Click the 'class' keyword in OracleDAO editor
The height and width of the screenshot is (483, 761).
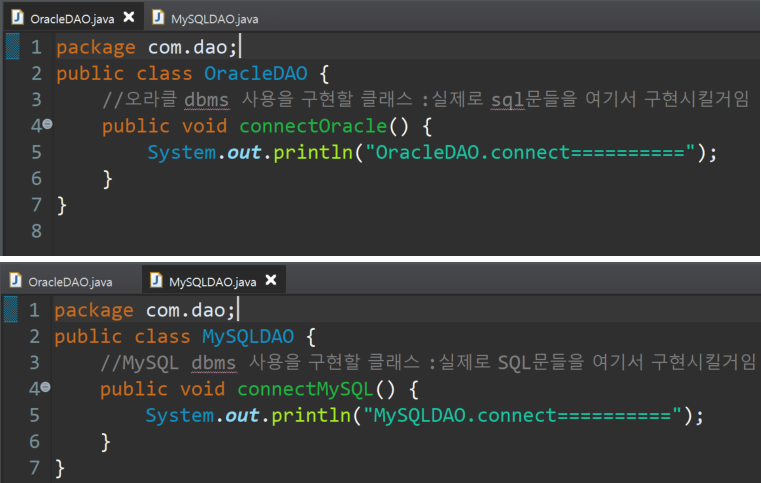pyautogui.click(x=165, y=73)
